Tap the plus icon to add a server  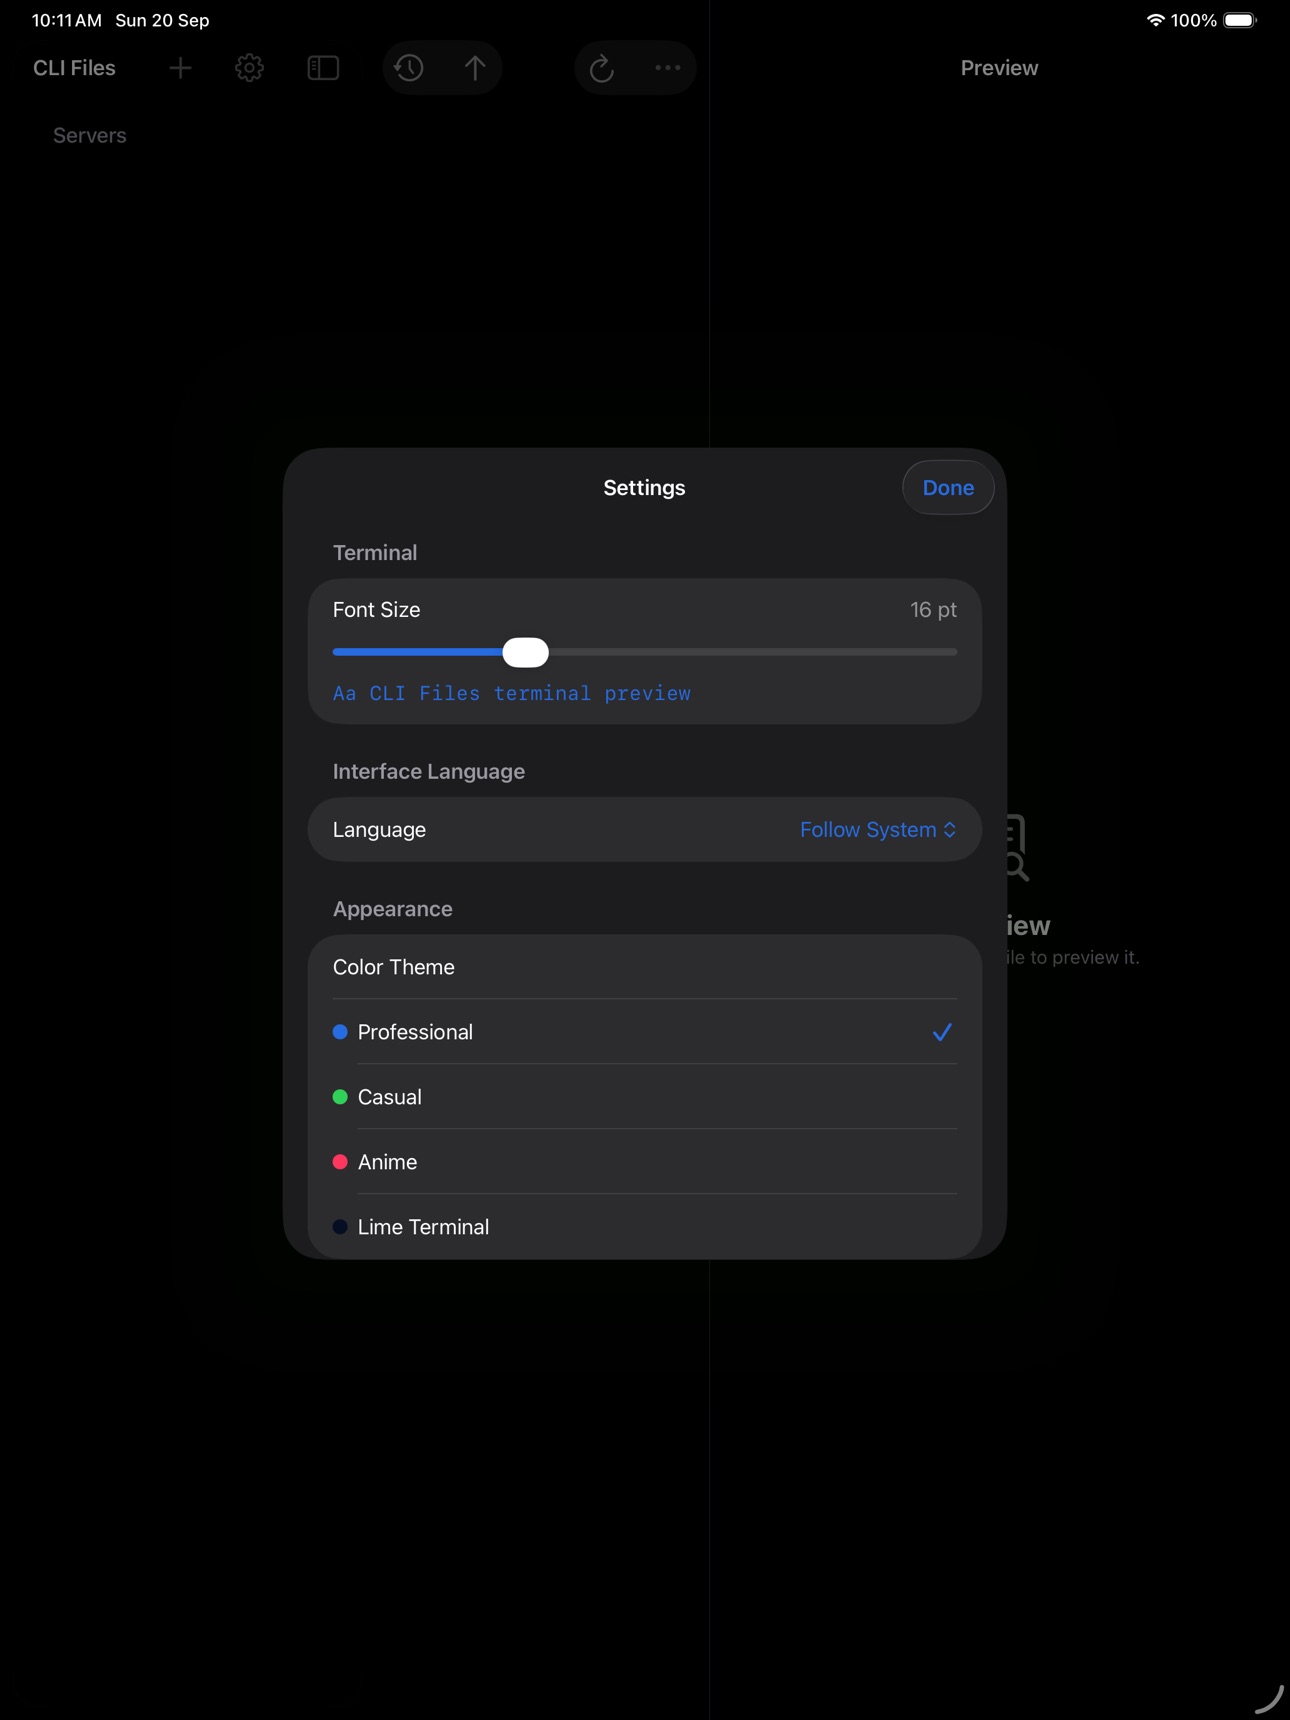(180, 68)
